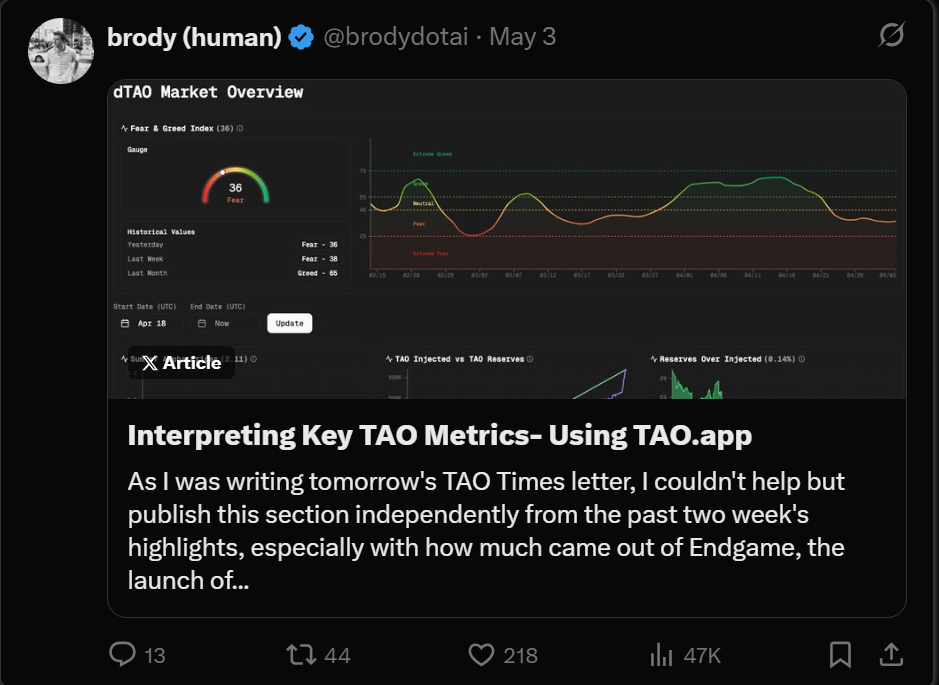
Task: Like the post with heart icon
Action: [481, 655]
